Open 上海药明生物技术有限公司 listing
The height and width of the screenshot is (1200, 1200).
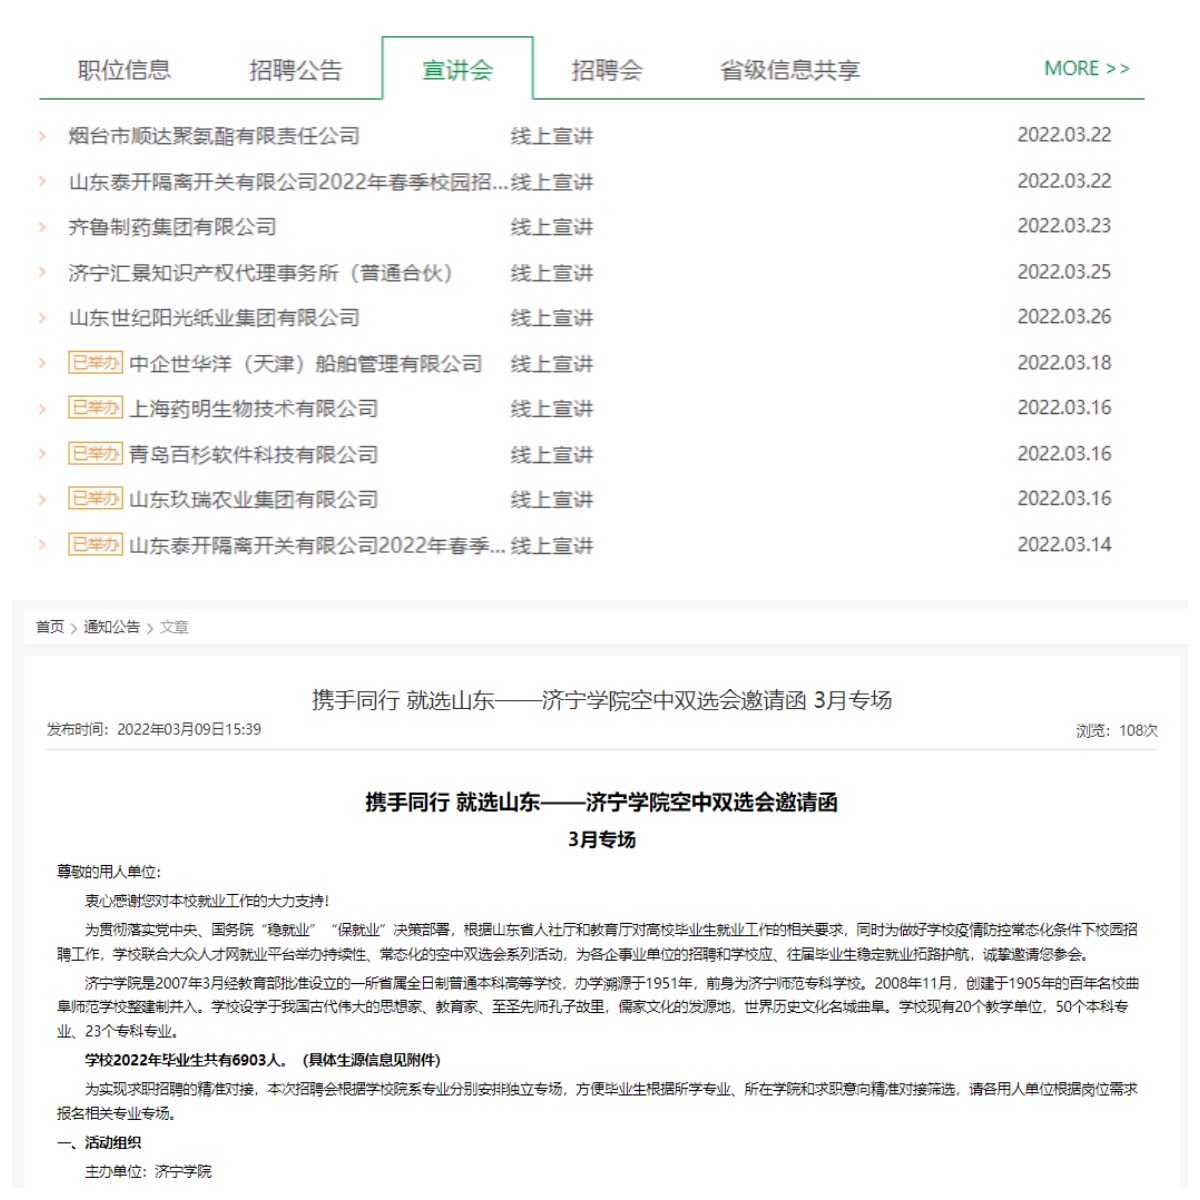point(254,409)
